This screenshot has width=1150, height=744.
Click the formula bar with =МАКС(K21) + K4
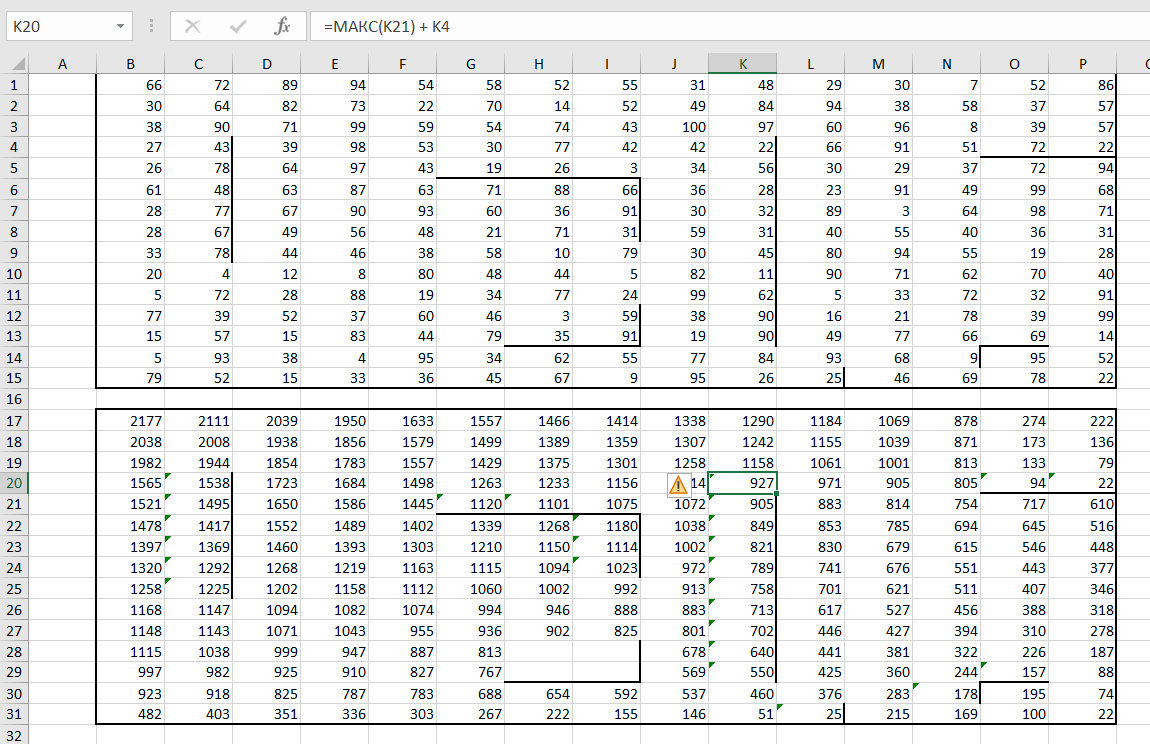[700, 27]
